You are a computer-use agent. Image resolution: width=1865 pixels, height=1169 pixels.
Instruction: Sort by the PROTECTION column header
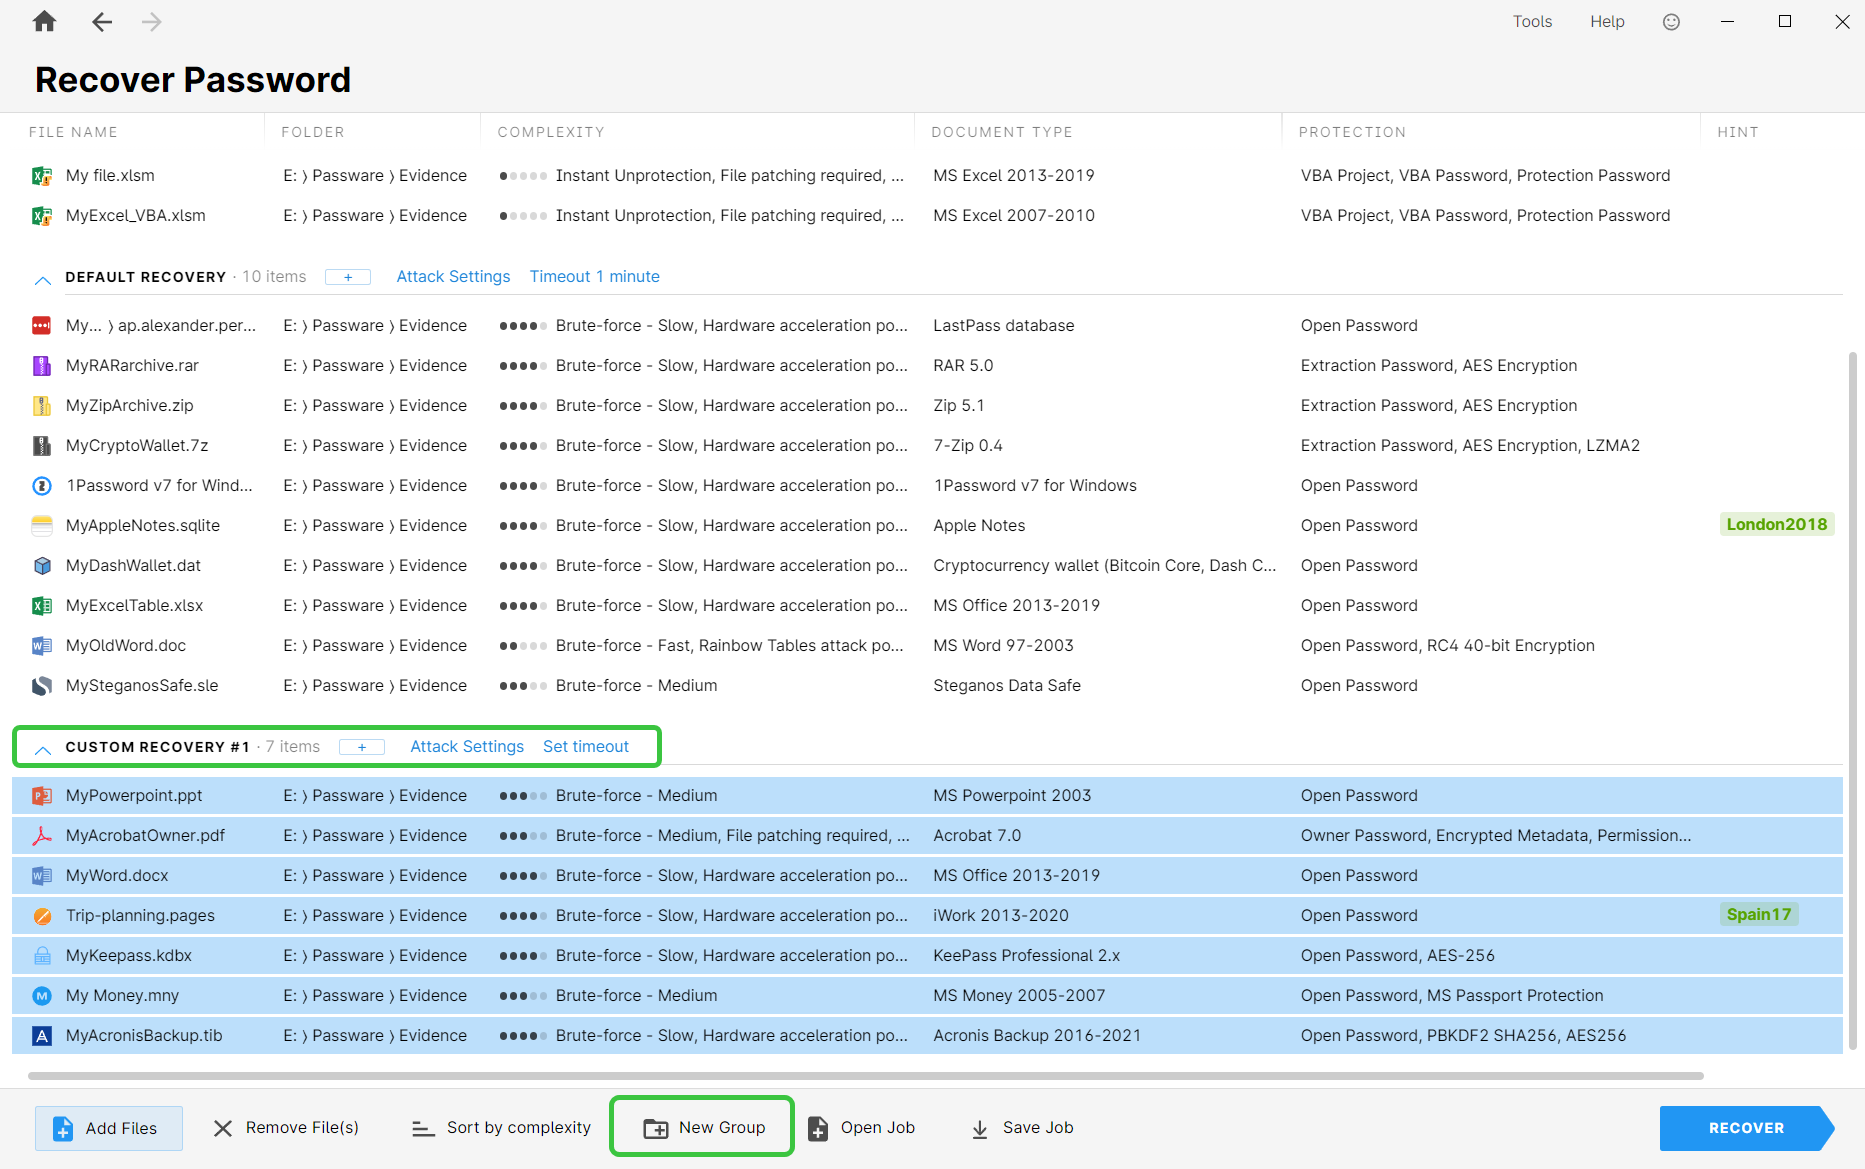click(1352, 132)
